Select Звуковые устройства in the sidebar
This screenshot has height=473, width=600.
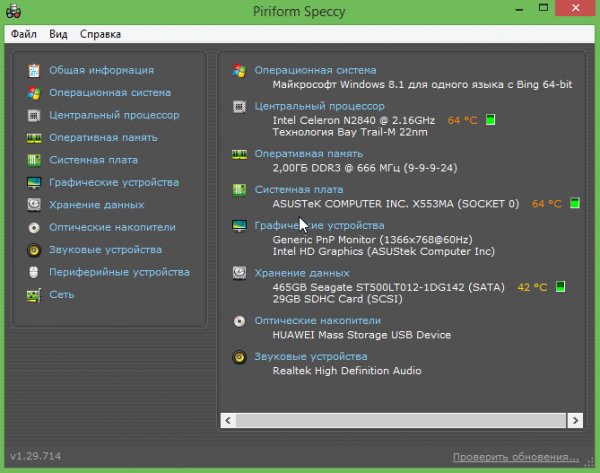[x=105, y=250]
